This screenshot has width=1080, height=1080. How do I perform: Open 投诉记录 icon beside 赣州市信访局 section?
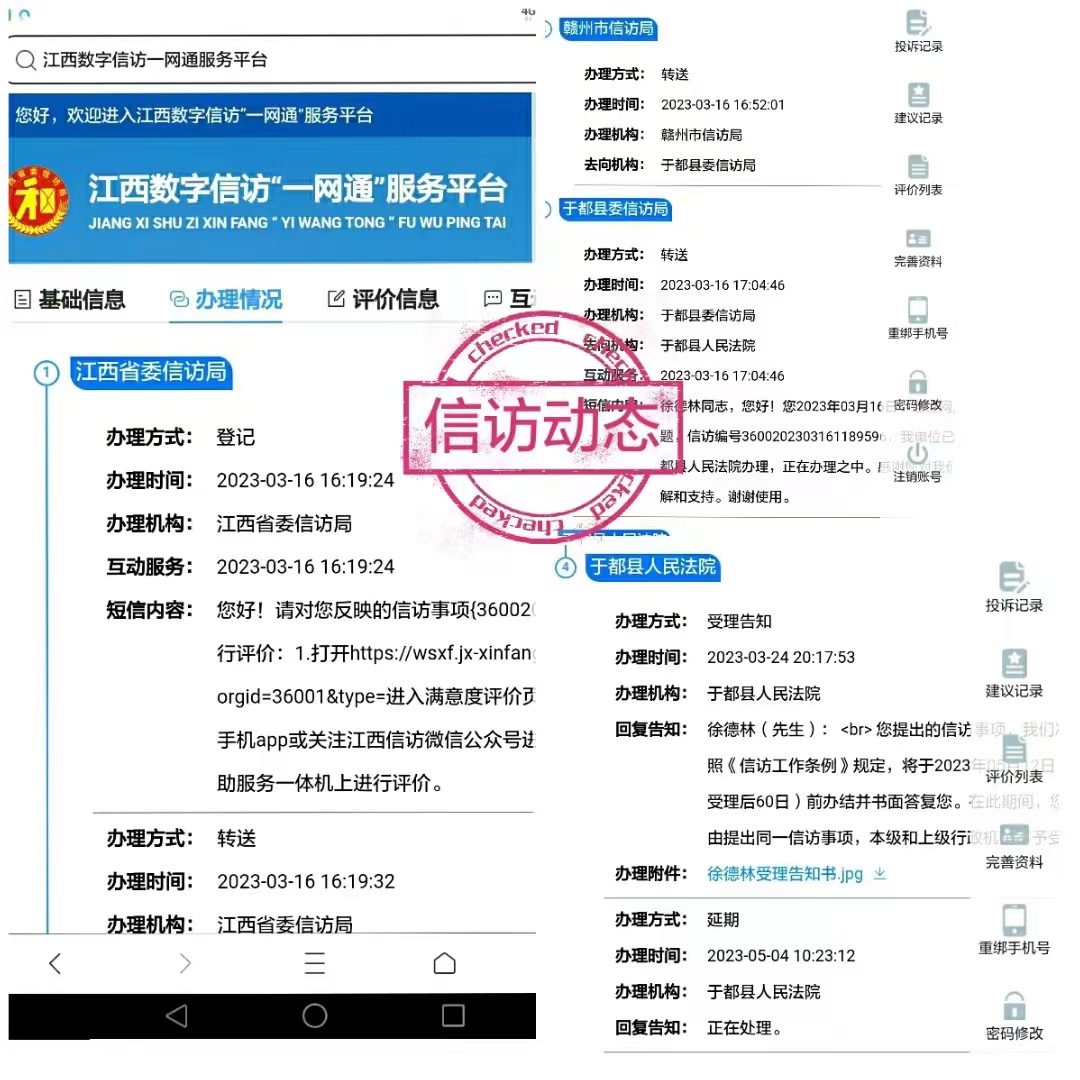click(918, 31)
